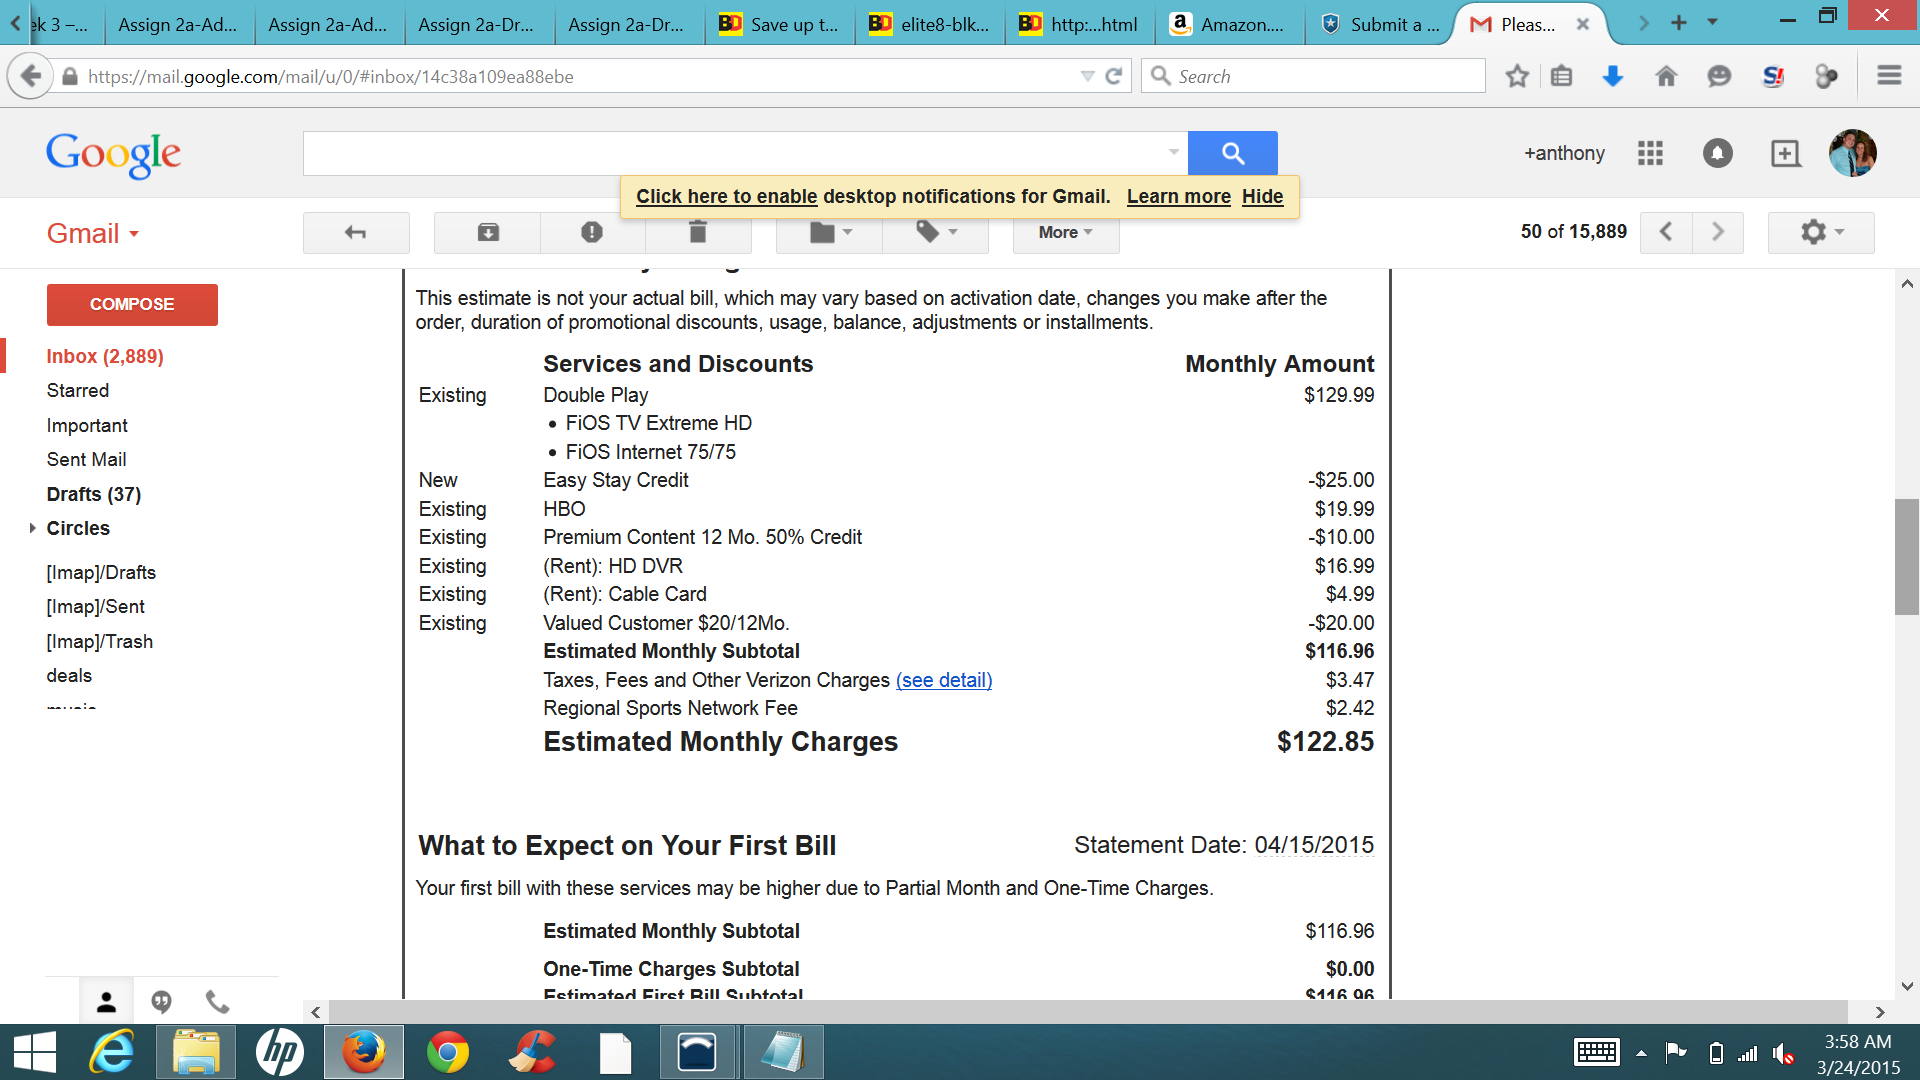Click the red COMPOSE button
The width and height of the screenshot is (1920, 1080).
pos(132,304)
